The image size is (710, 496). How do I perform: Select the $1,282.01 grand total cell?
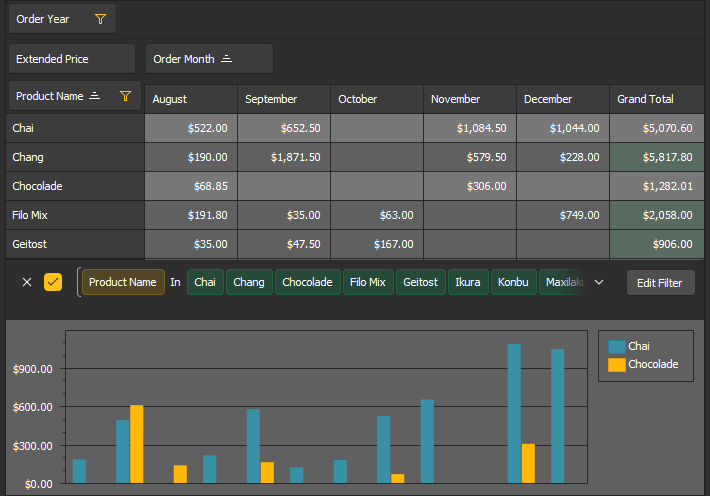coord(657,186)
